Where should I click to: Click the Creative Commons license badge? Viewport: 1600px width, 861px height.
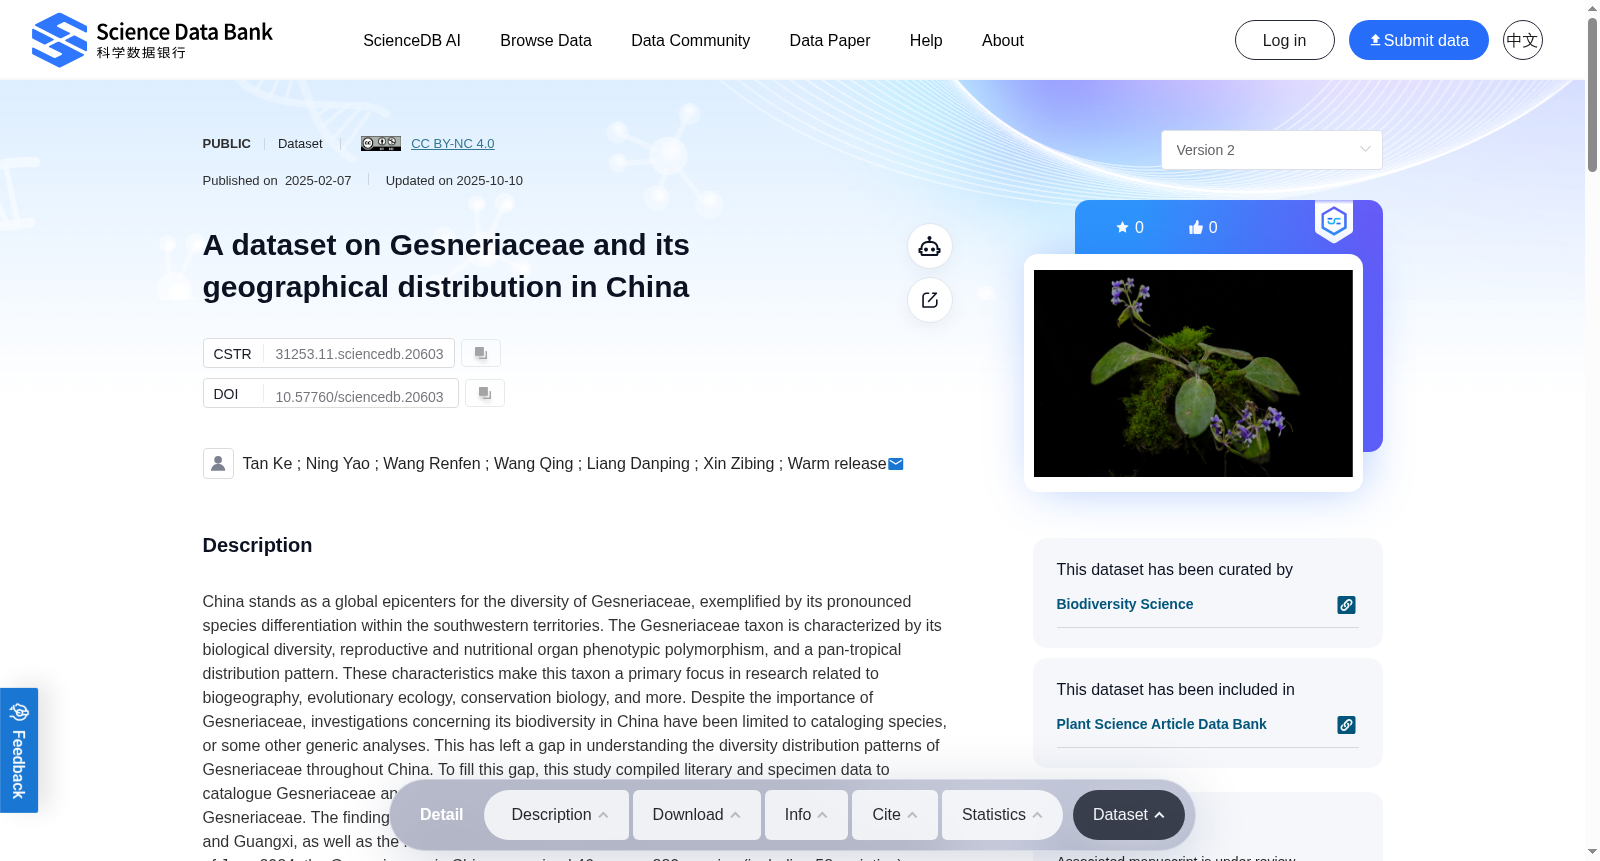[x=381, y=144]
